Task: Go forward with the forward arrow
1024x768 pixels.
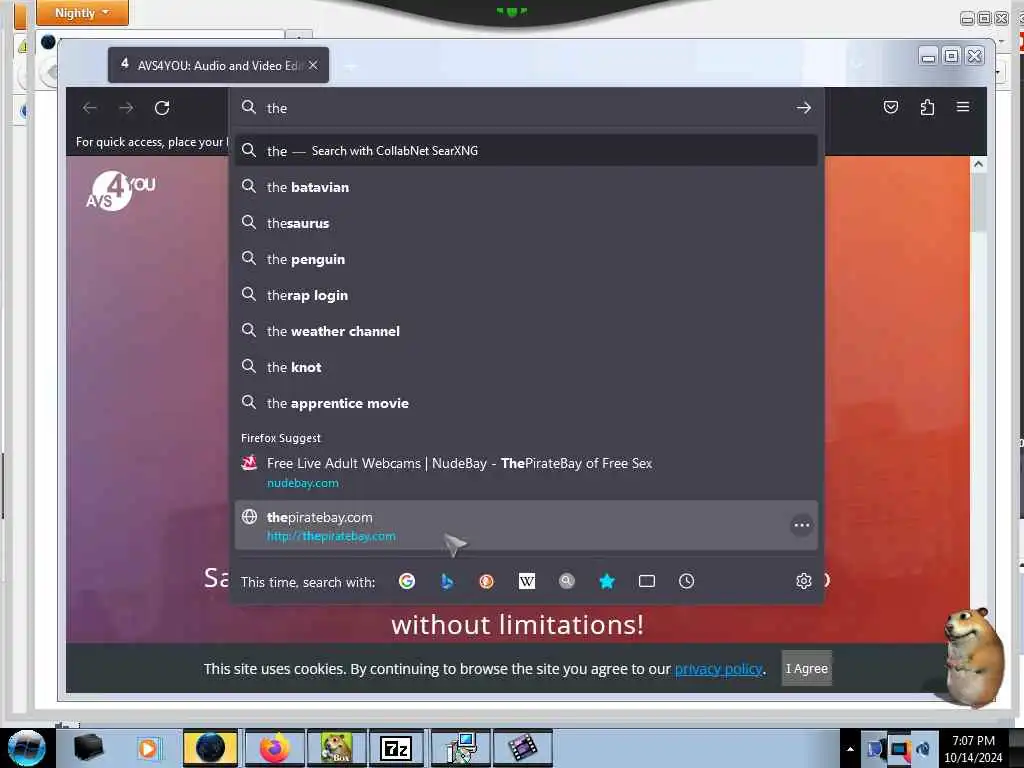Action: 126,108
